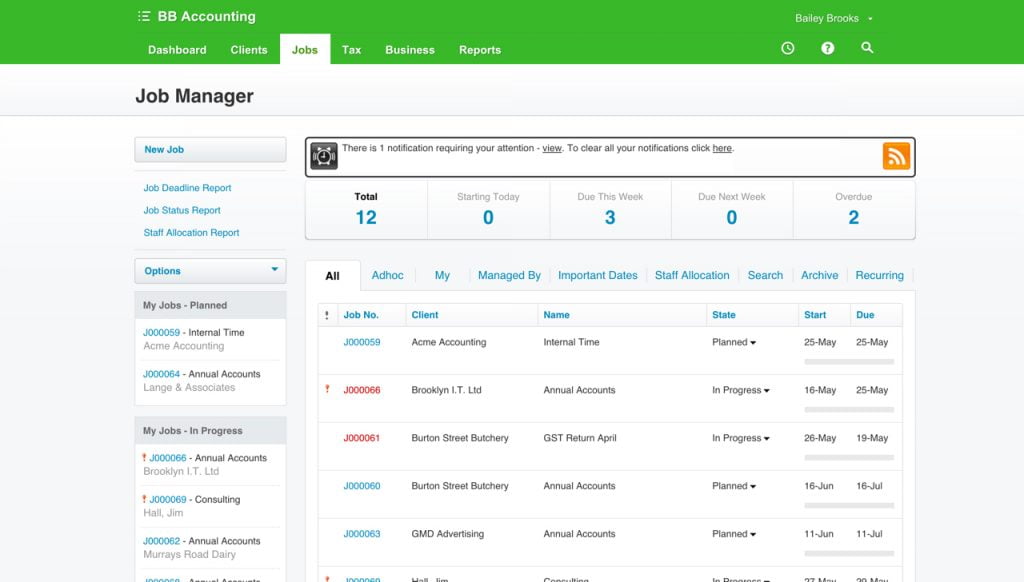The width and height of the screenshot is (1024, 582).
Task: Open the Job Deadline Report
Action: (190, 188)
